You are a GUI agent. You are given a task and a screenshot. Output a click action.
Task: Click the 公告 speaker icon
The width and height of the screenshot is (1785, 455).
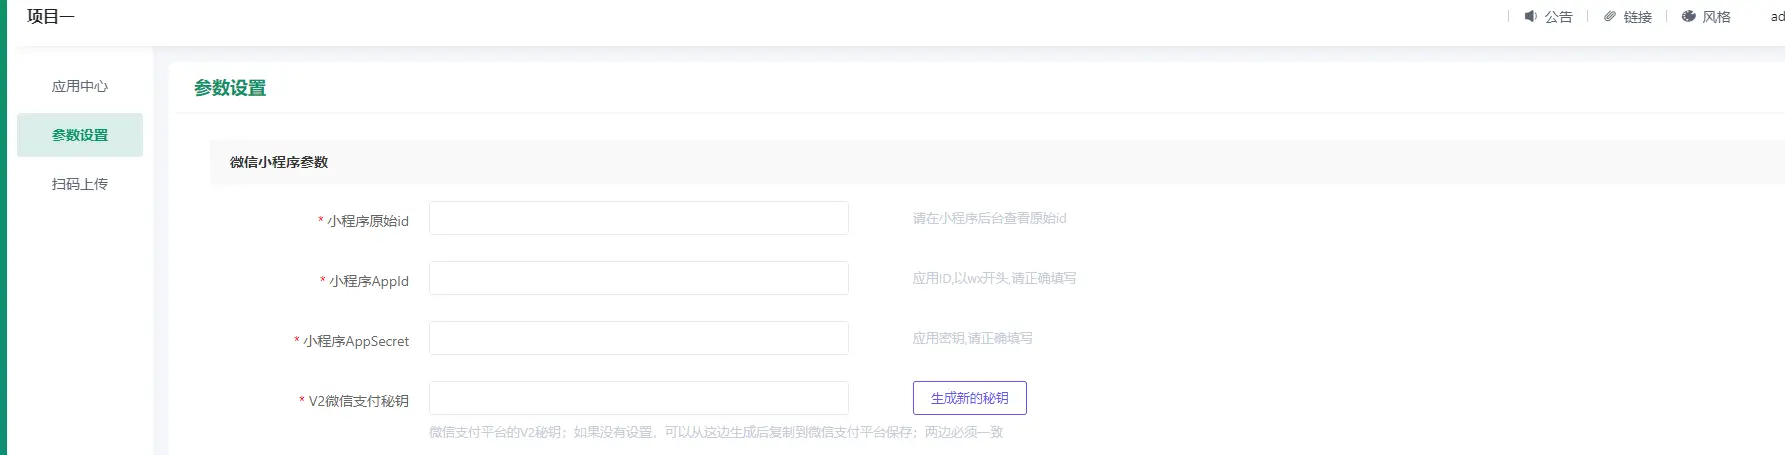[1531, 16]
